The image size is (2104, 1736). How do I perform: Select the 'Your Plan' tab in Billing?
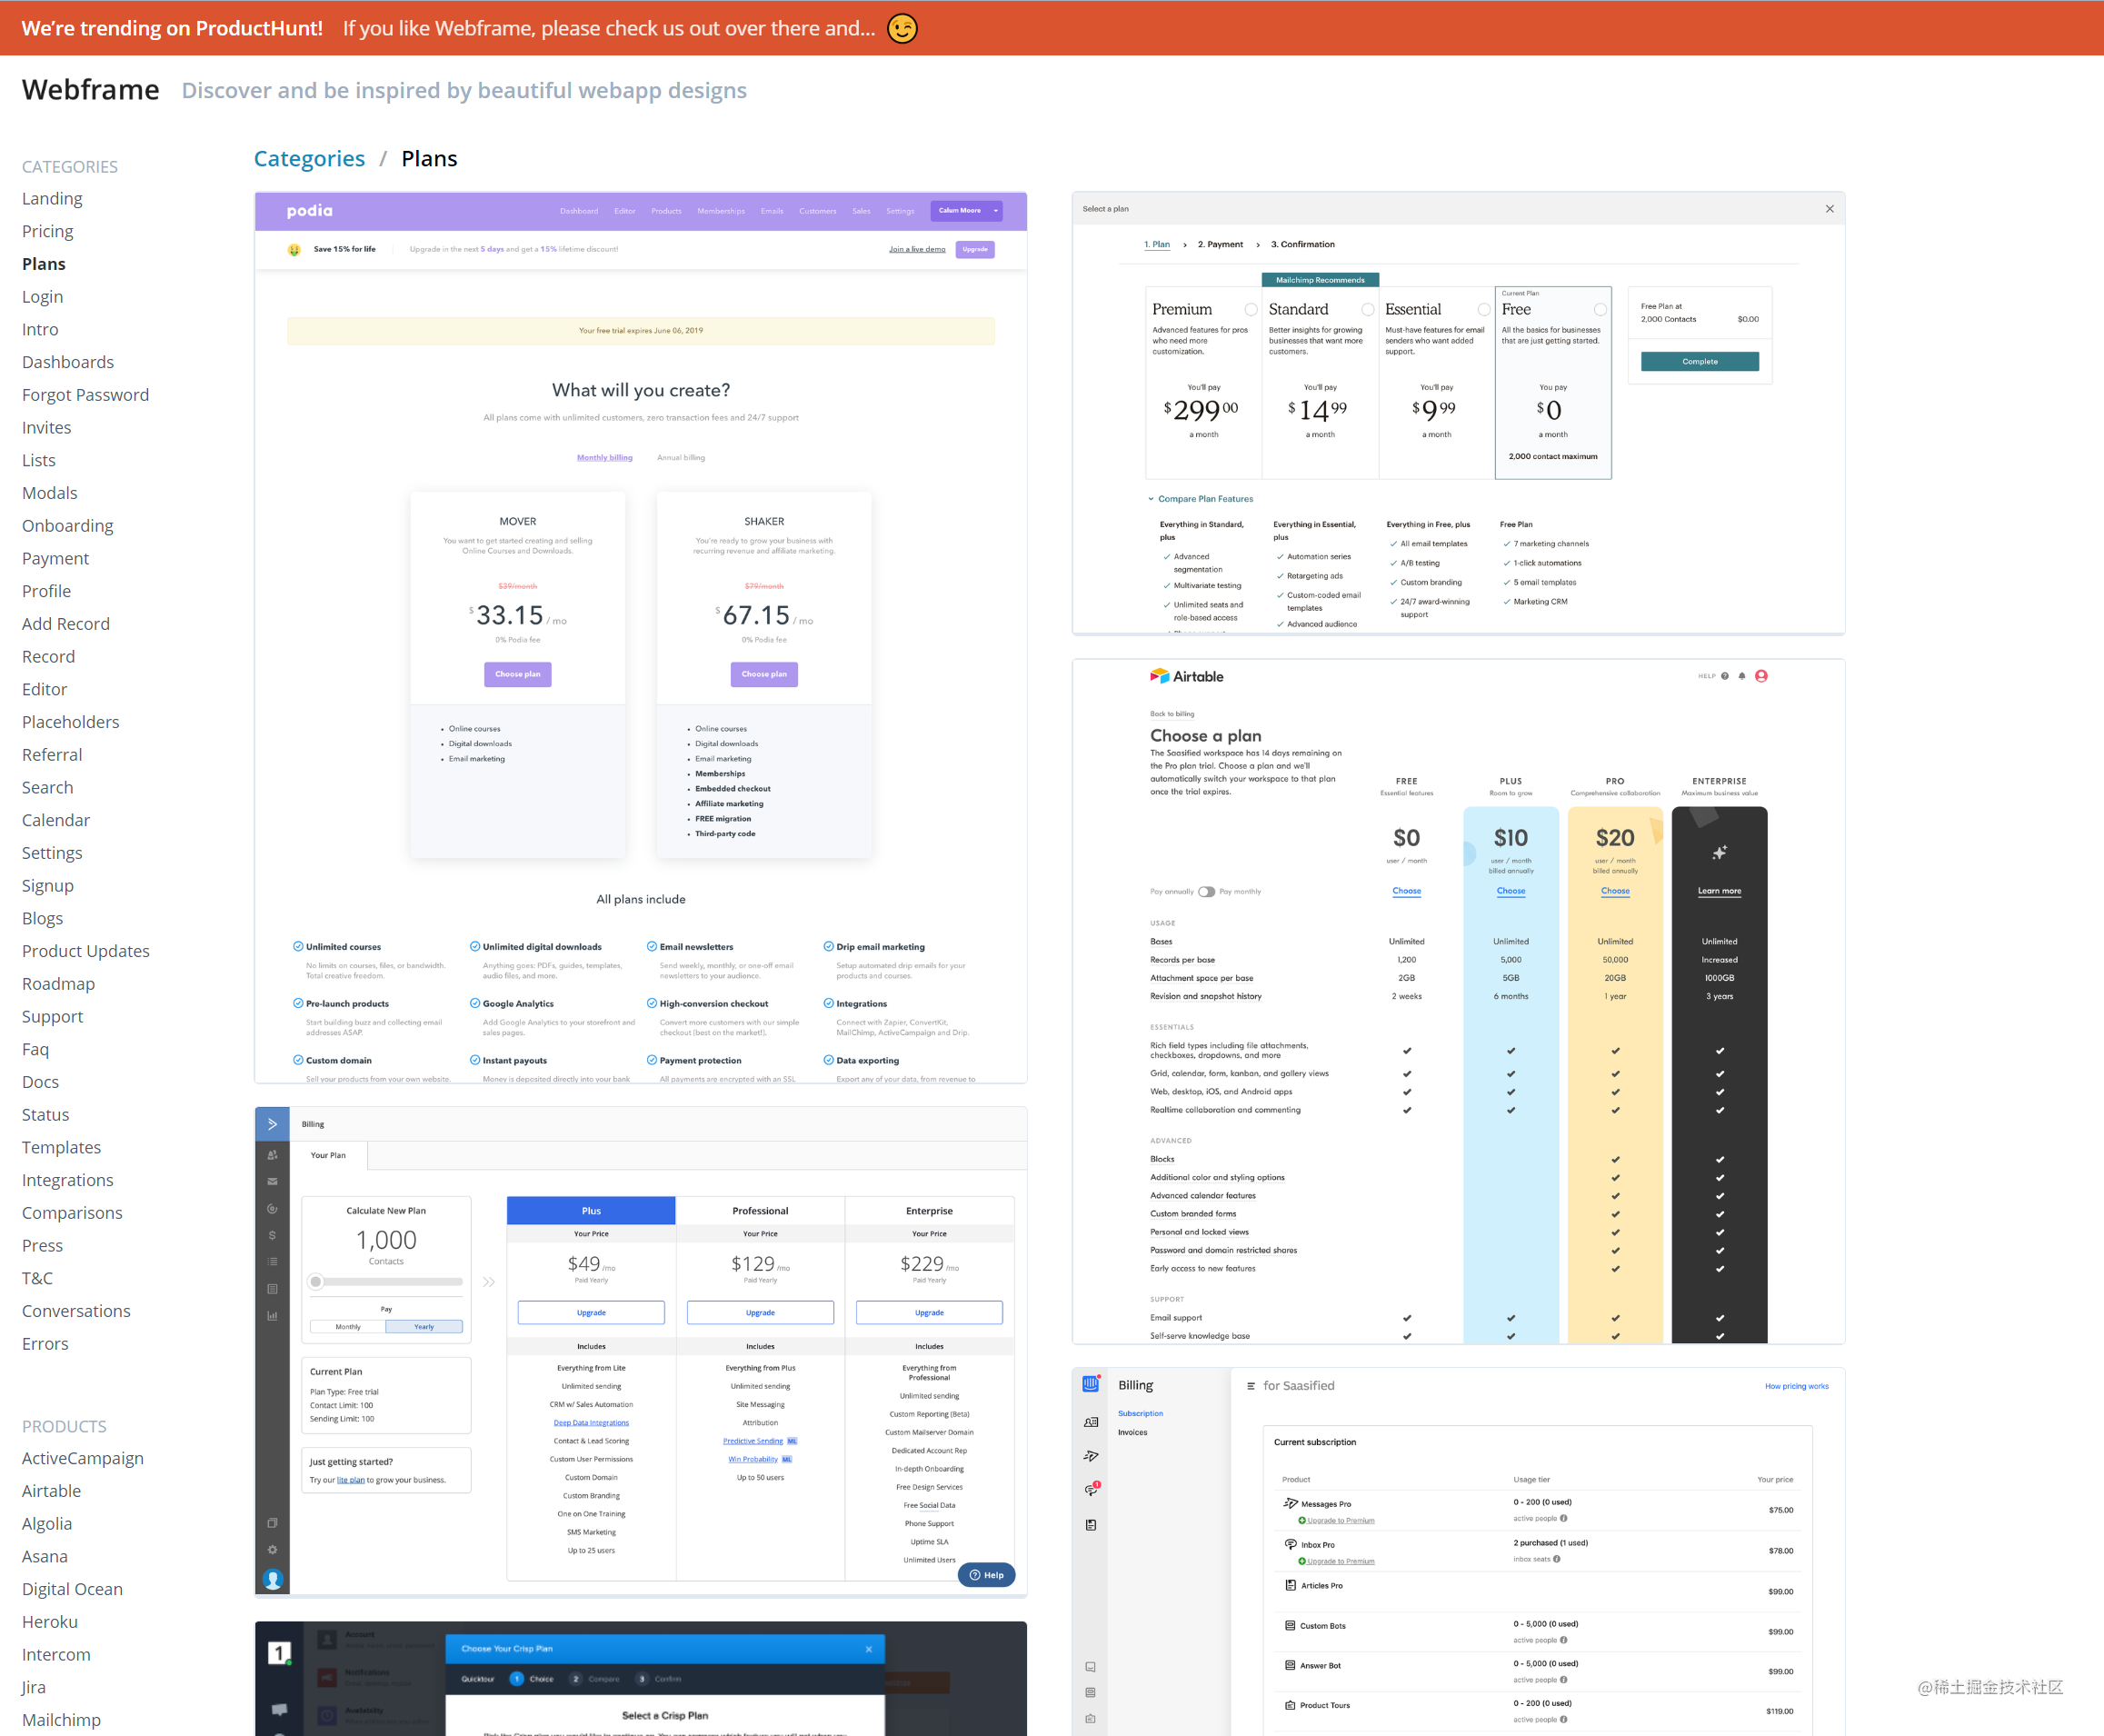328,1155
